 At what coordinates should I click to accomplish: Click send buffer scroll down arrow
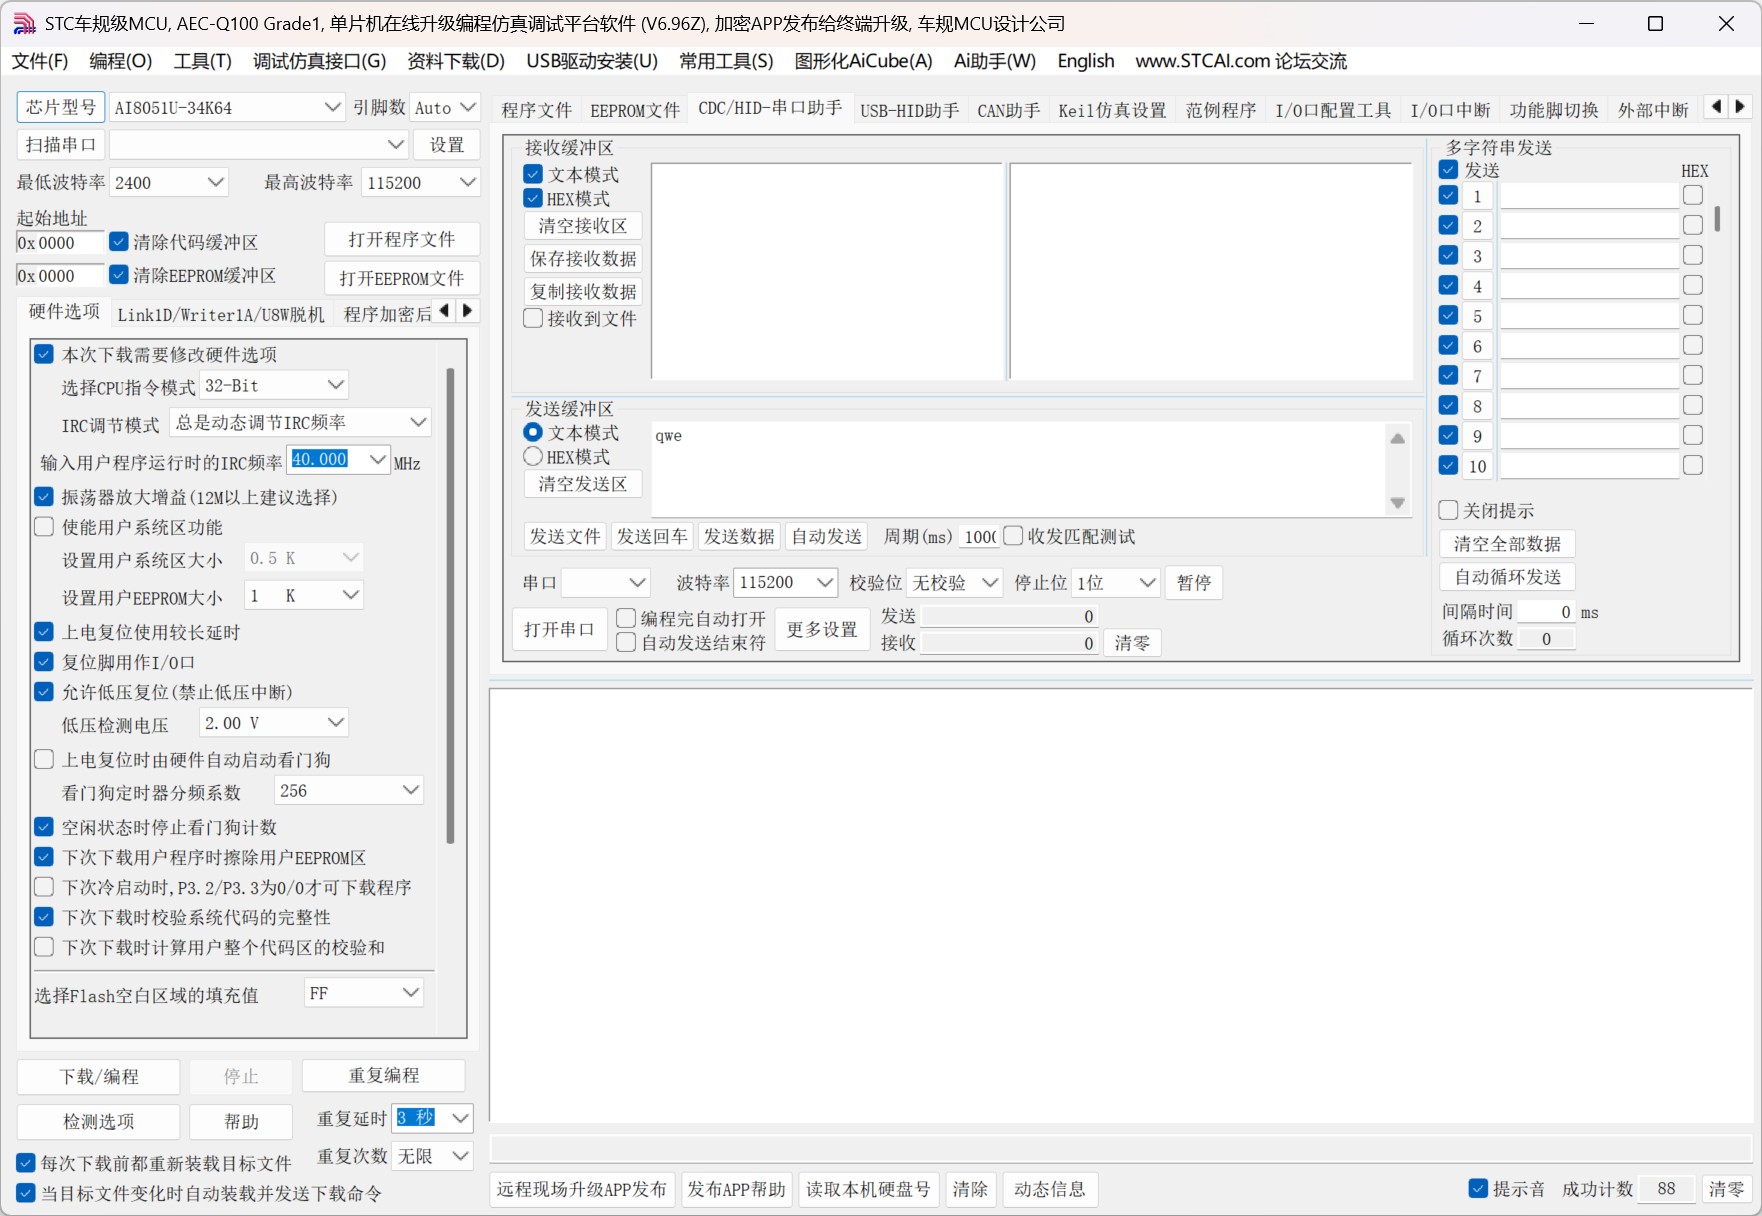pos(1398,503)
